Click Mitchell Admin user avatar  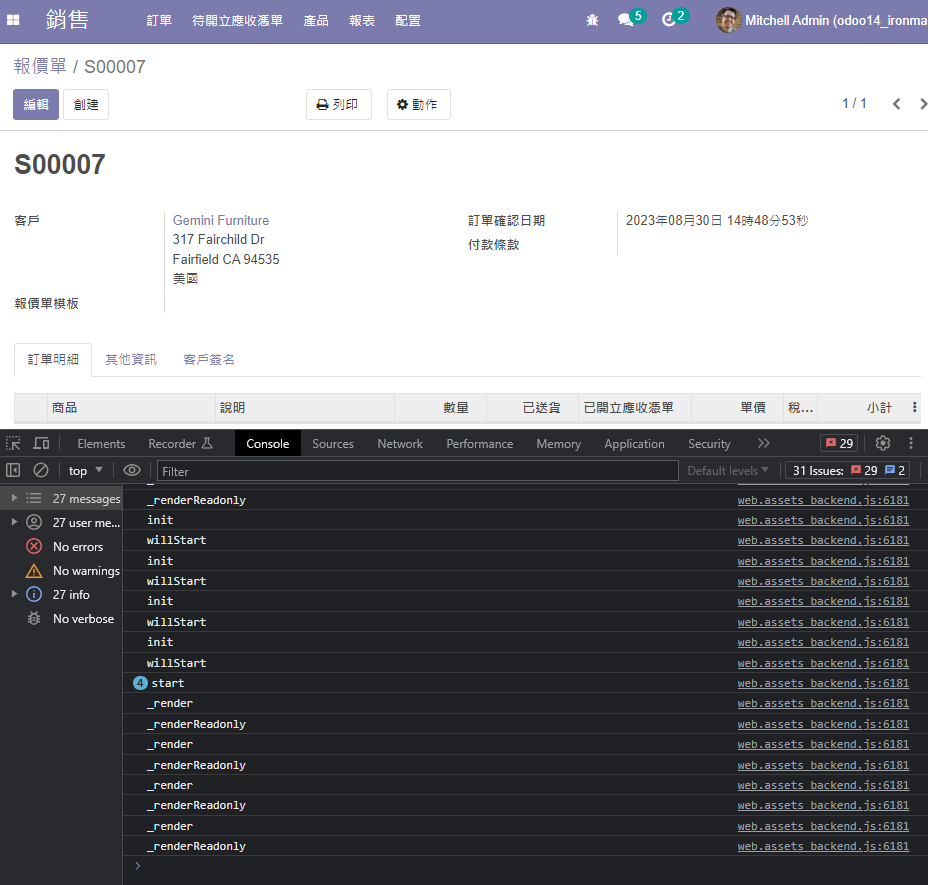tap(728, 20)
